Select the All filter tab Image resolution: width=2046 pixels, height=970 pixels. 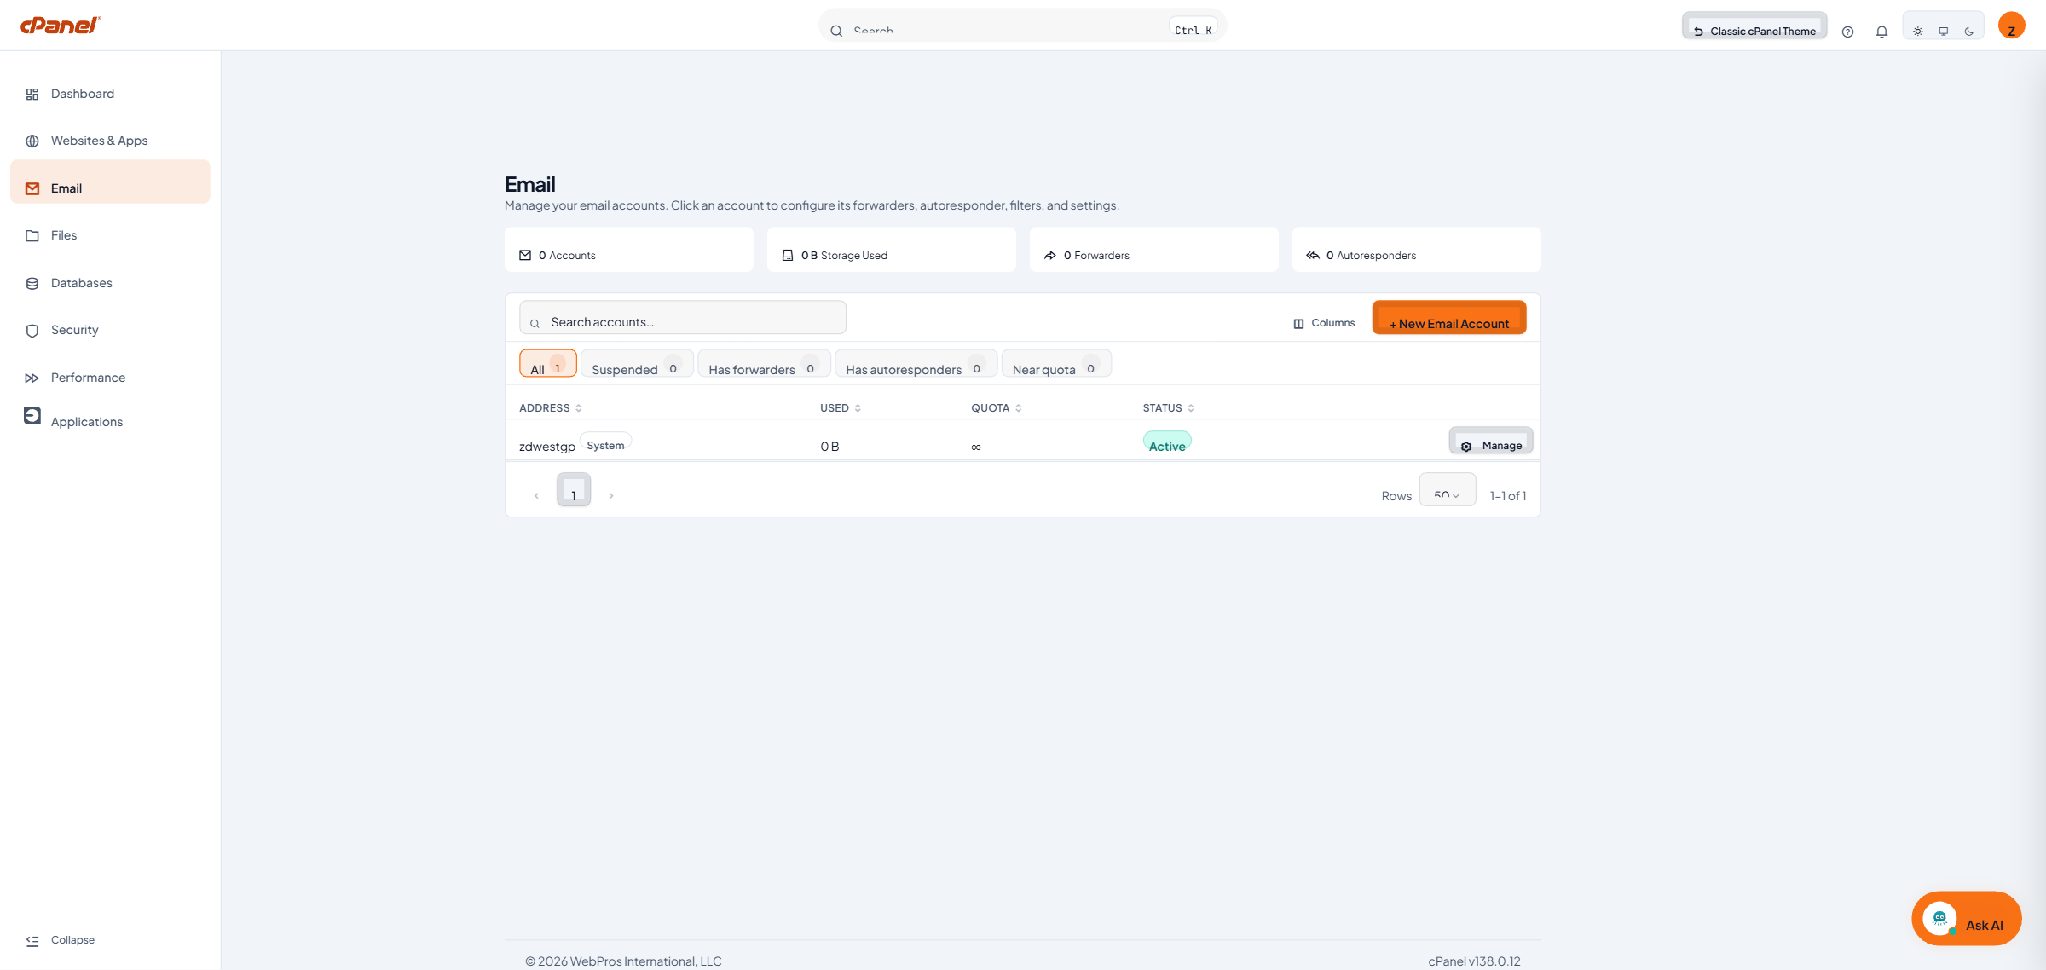tap(548, 364)
